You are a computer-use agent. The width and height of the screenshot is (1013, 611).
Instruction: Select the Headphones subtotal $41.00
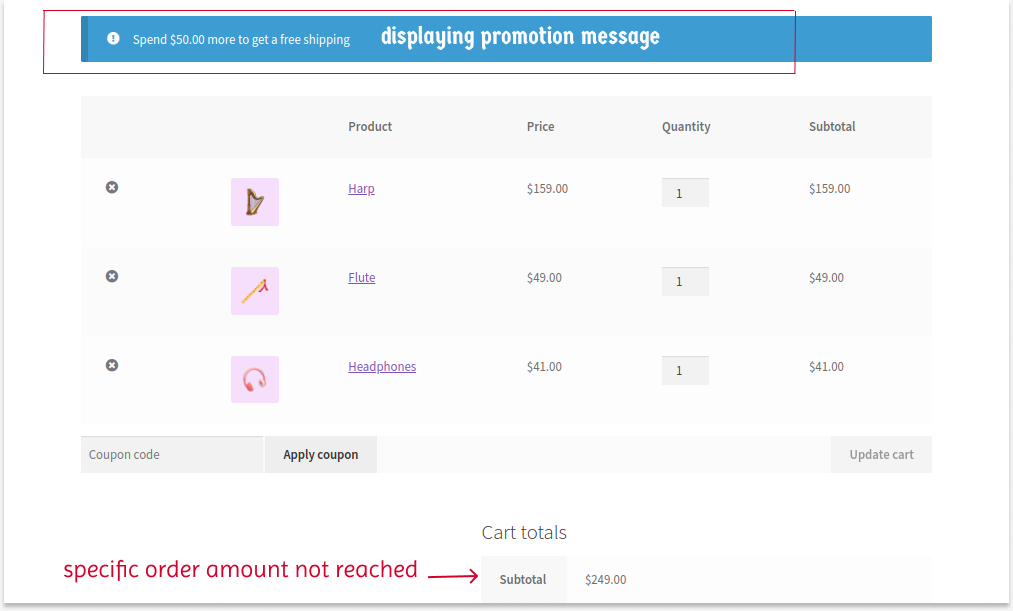pos(826,367)
